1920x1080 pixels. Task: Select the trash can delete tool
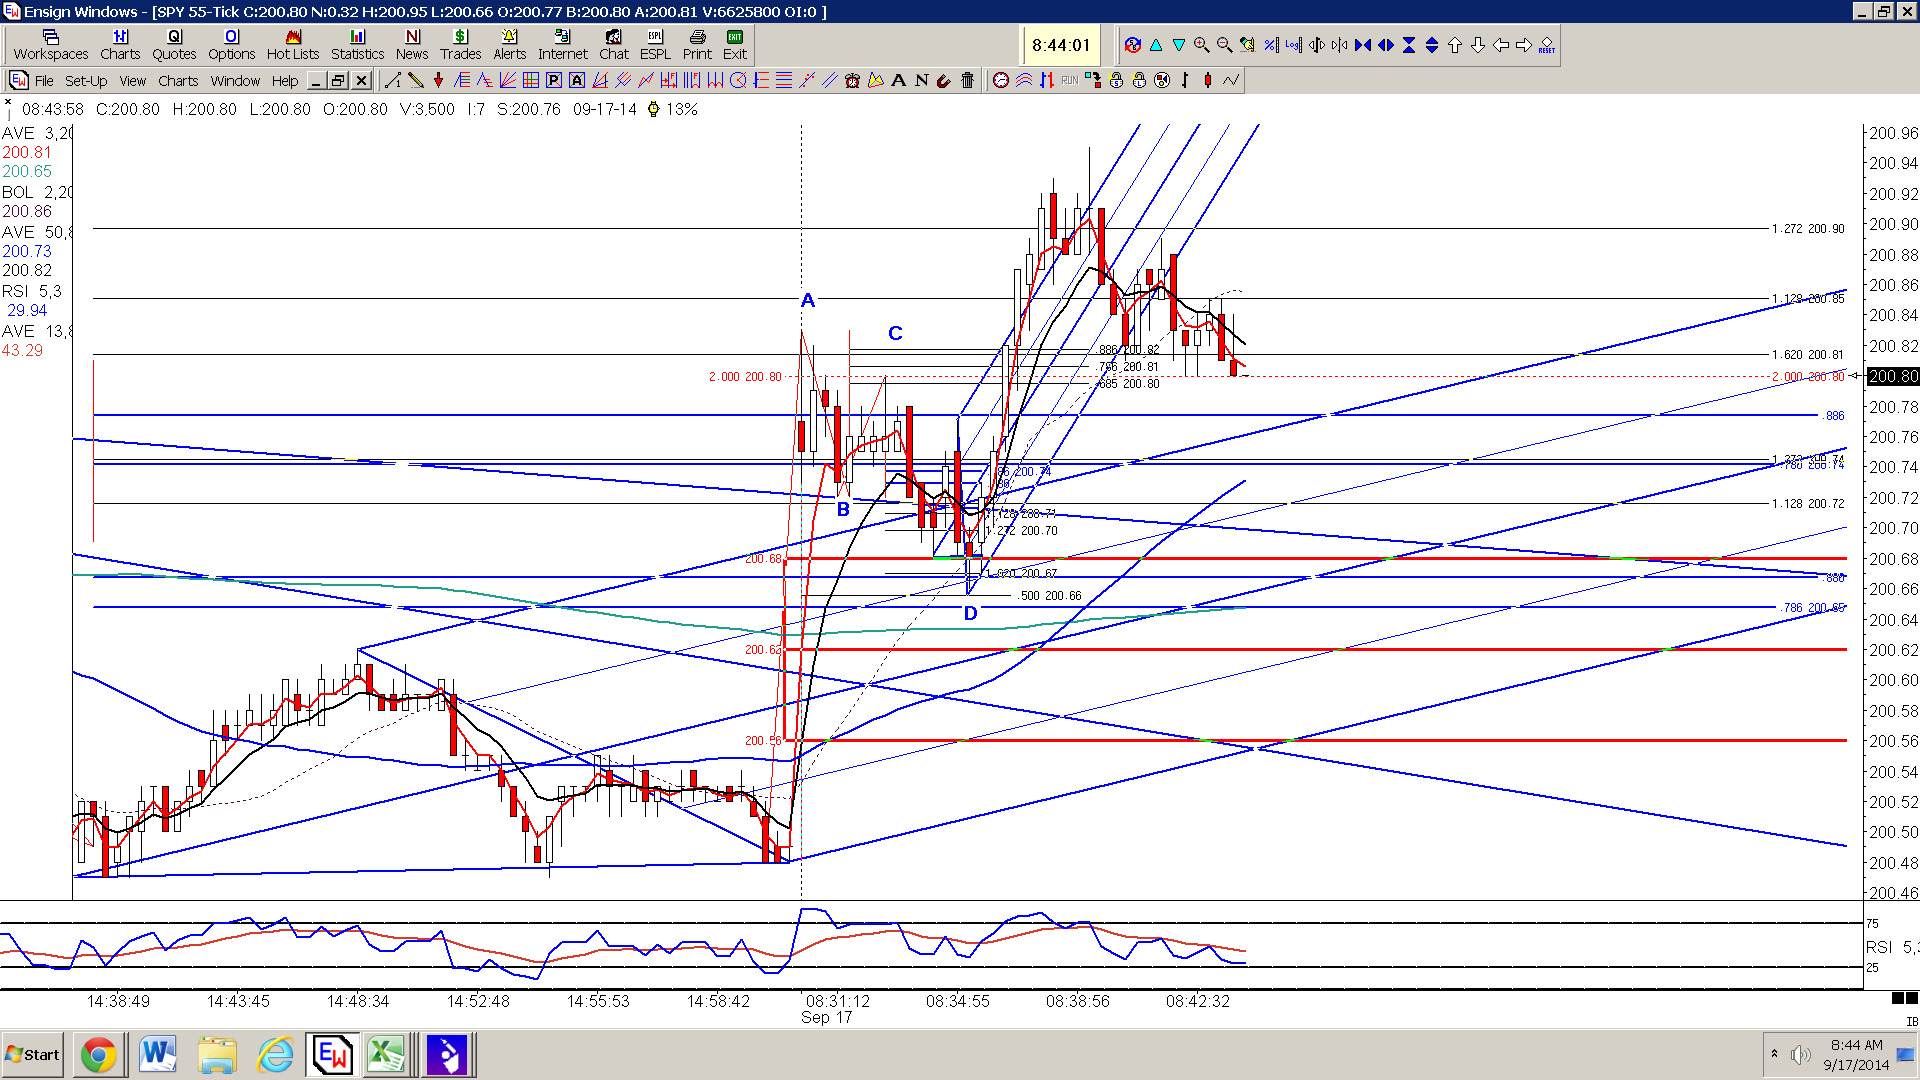967,80
